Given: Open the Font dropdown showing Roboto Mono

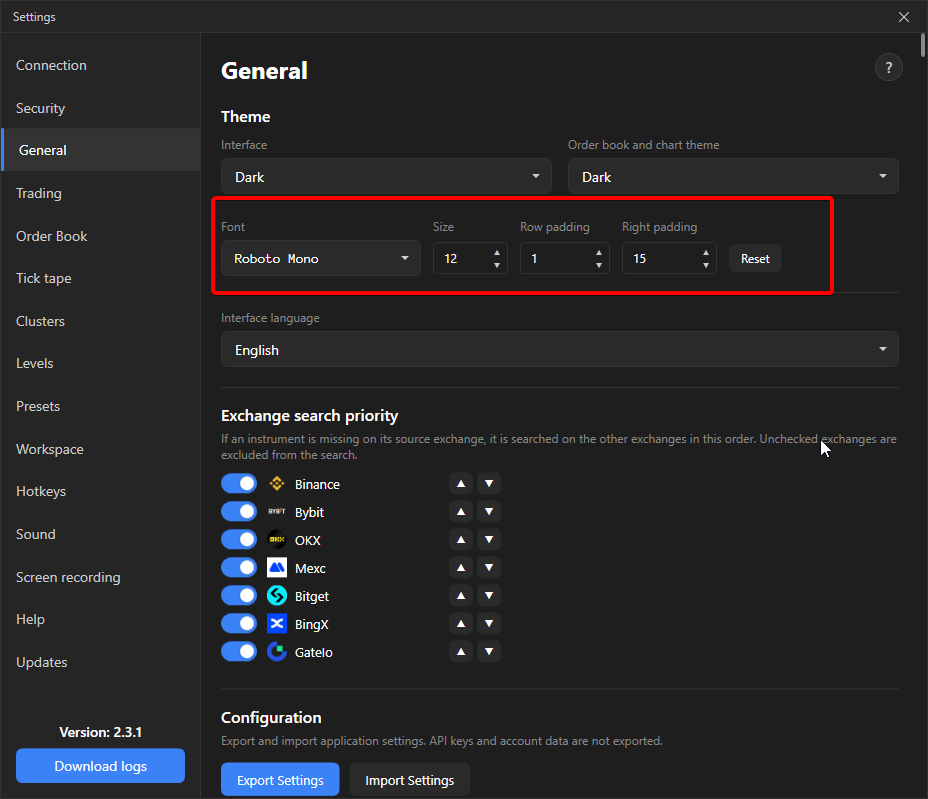Looking at the screenshot, I should [x=321, y=258].
